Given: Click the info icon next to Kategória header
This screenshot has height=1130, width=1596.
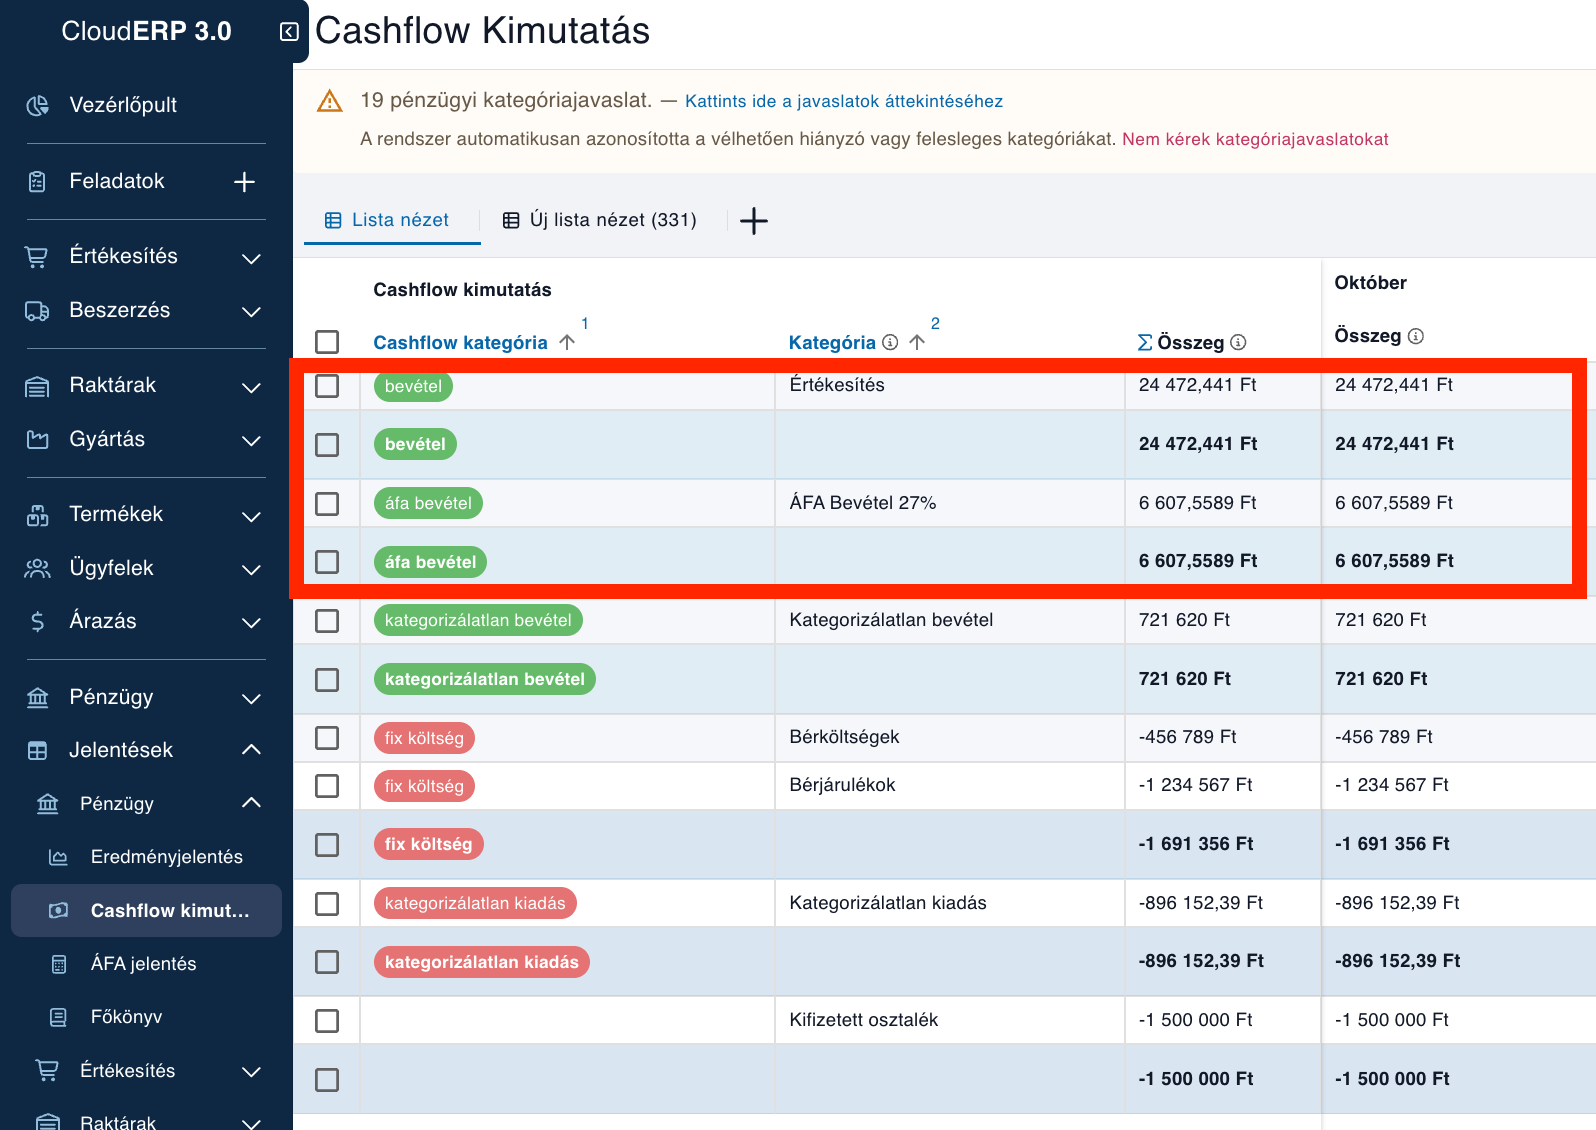Looking at the screenshot, I should (890, 342).
